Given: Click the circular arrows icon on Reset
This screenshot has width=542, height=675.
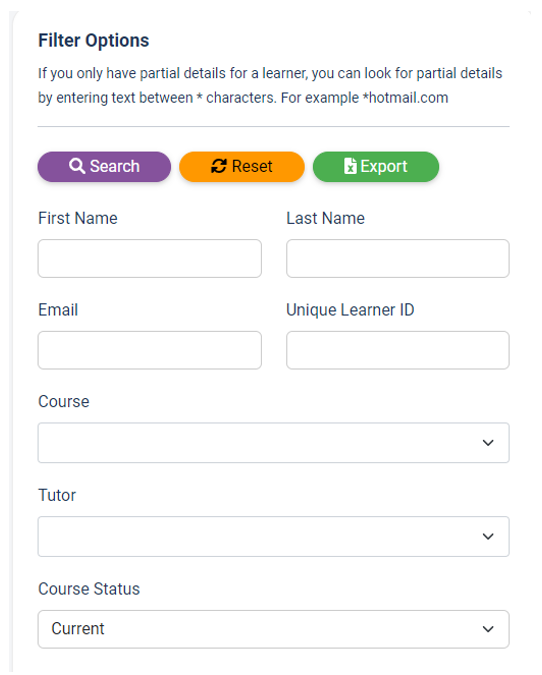Looking at the screenshot, I should pyautogui.click(x=219, y=166).
